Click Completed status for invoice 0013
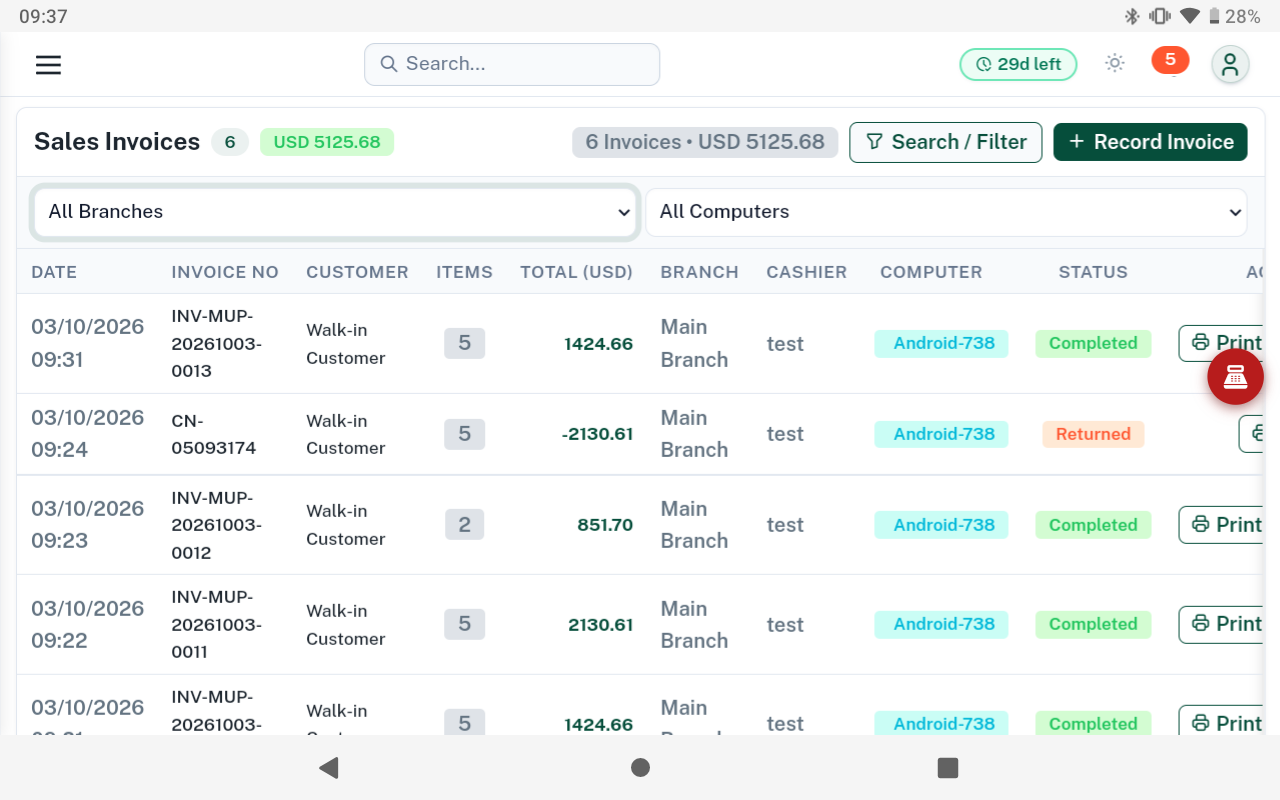The height and width of the screenshot is (800, 1280). tap(1093, 343)
